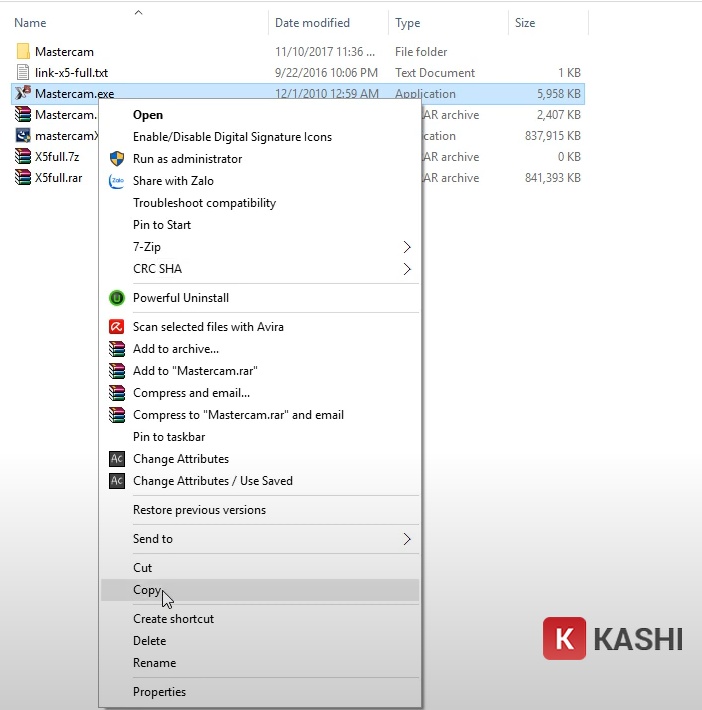This screenshot has width=702, height=710.
Task: Choose Pin to taskbar
Action: [x=169, y=437]
